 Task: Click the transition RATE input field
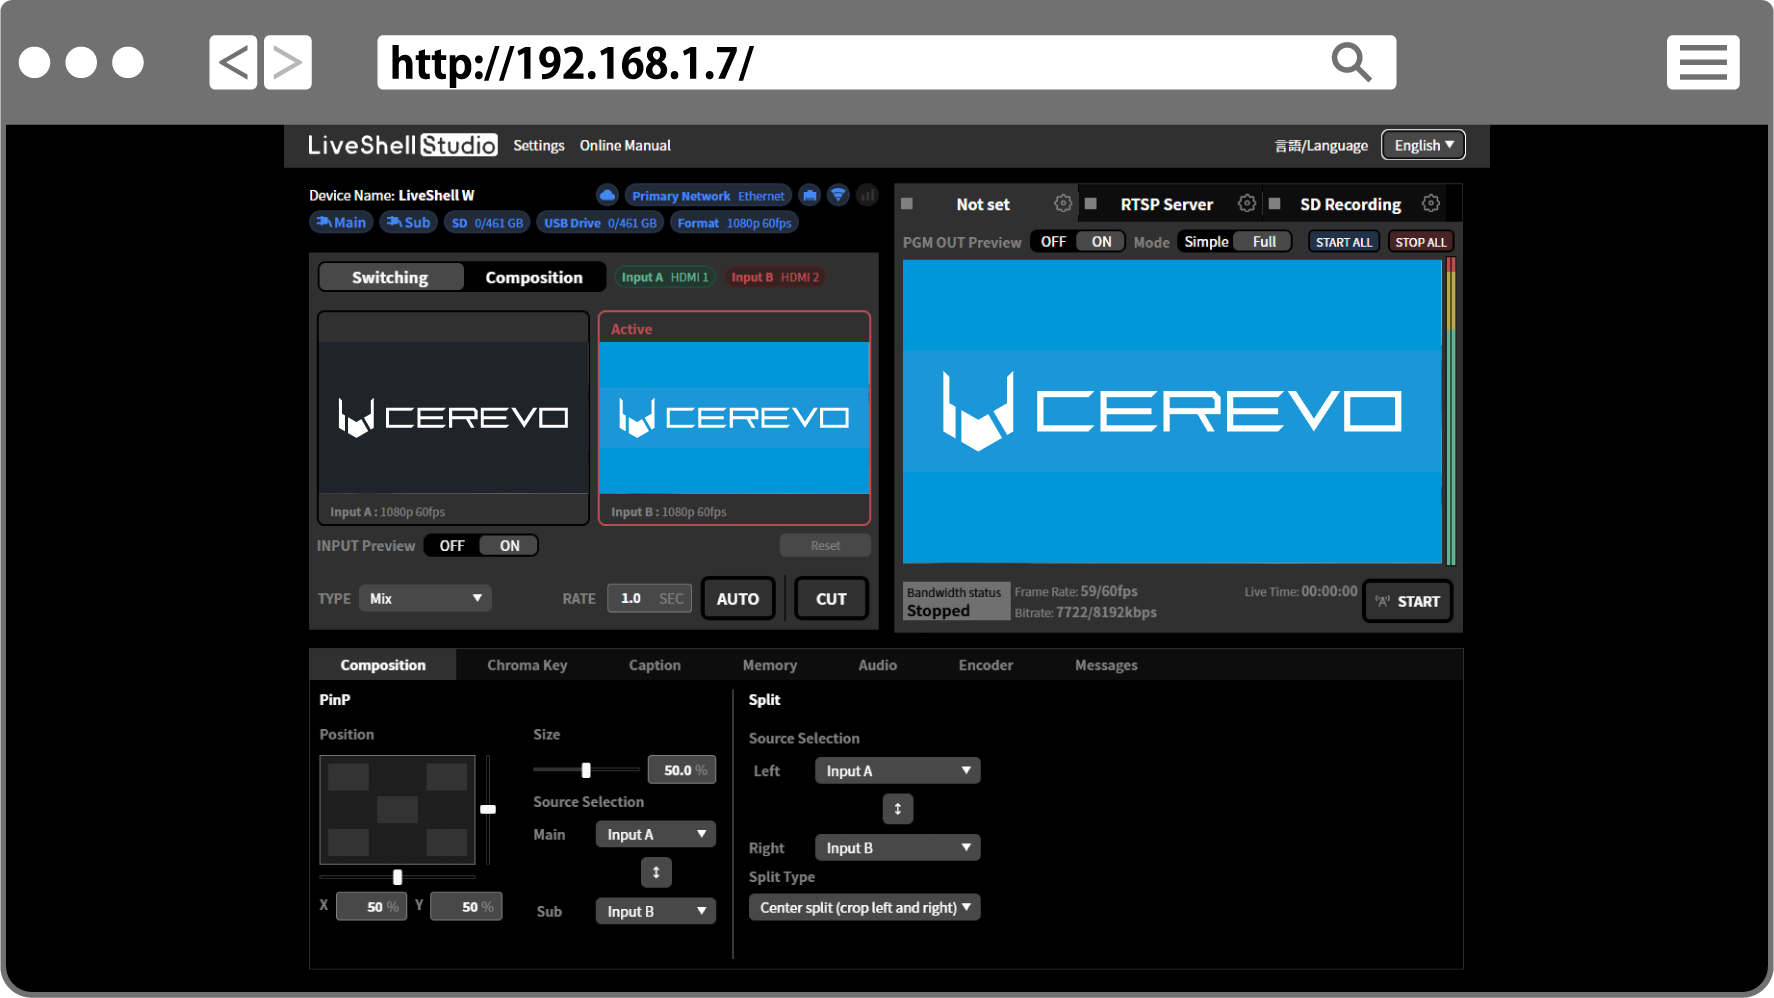click(649, 598)
